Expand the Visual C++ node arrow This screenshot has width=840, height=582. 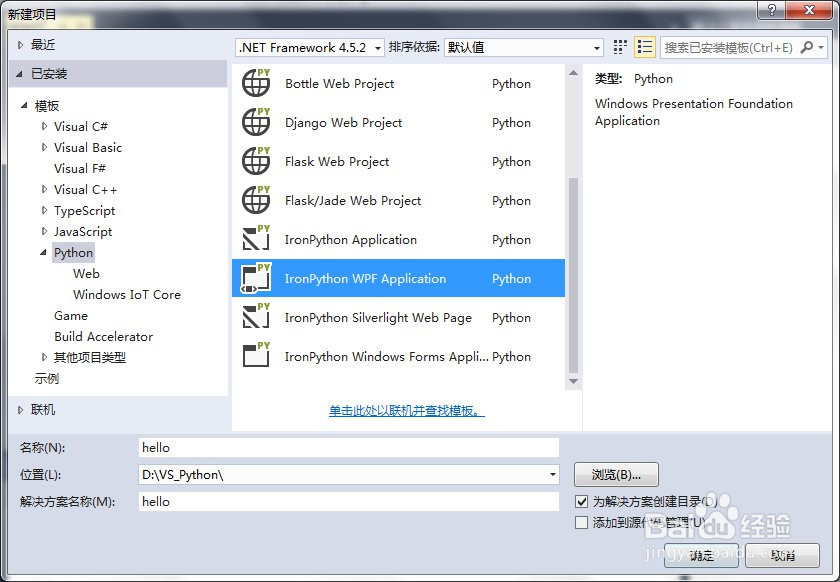pyautogui.click(x=44, y=189)
